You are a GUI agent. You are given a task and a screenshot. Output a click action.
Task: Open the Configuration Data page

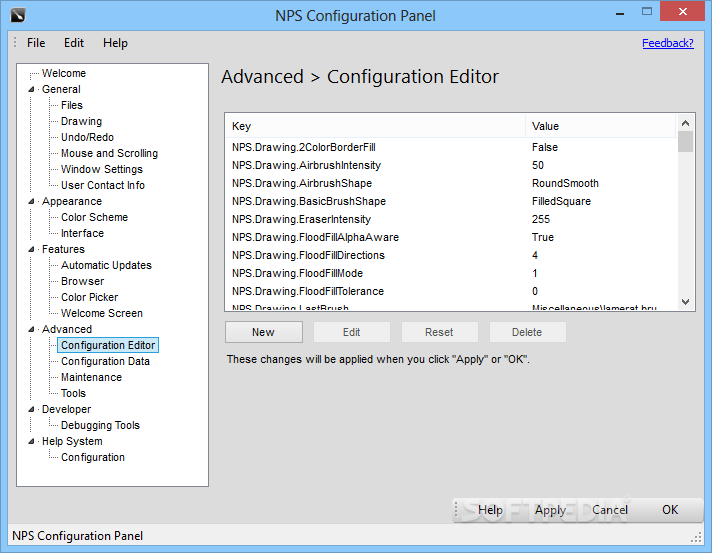click(x=105, y=361)
